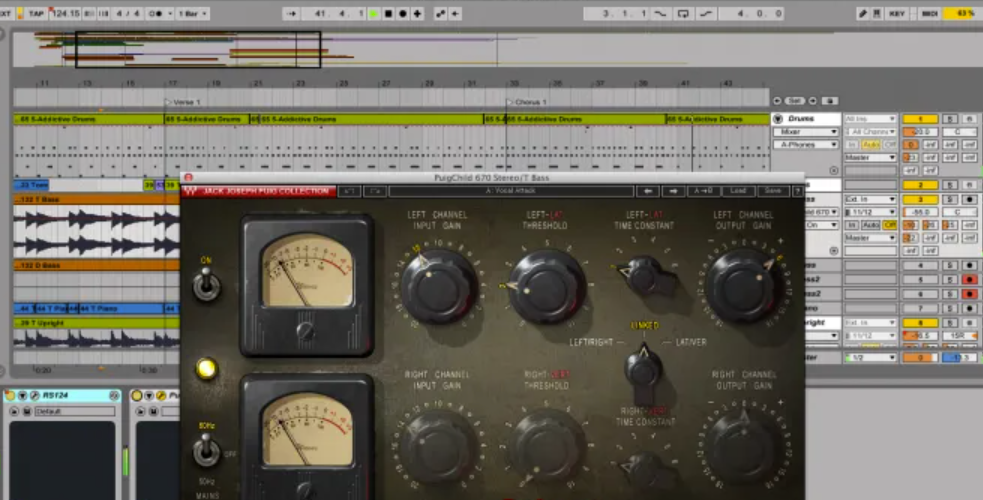983x500 pixels.
Task: Click the plugin undo arrow button
Action: (x=350, y=191)
